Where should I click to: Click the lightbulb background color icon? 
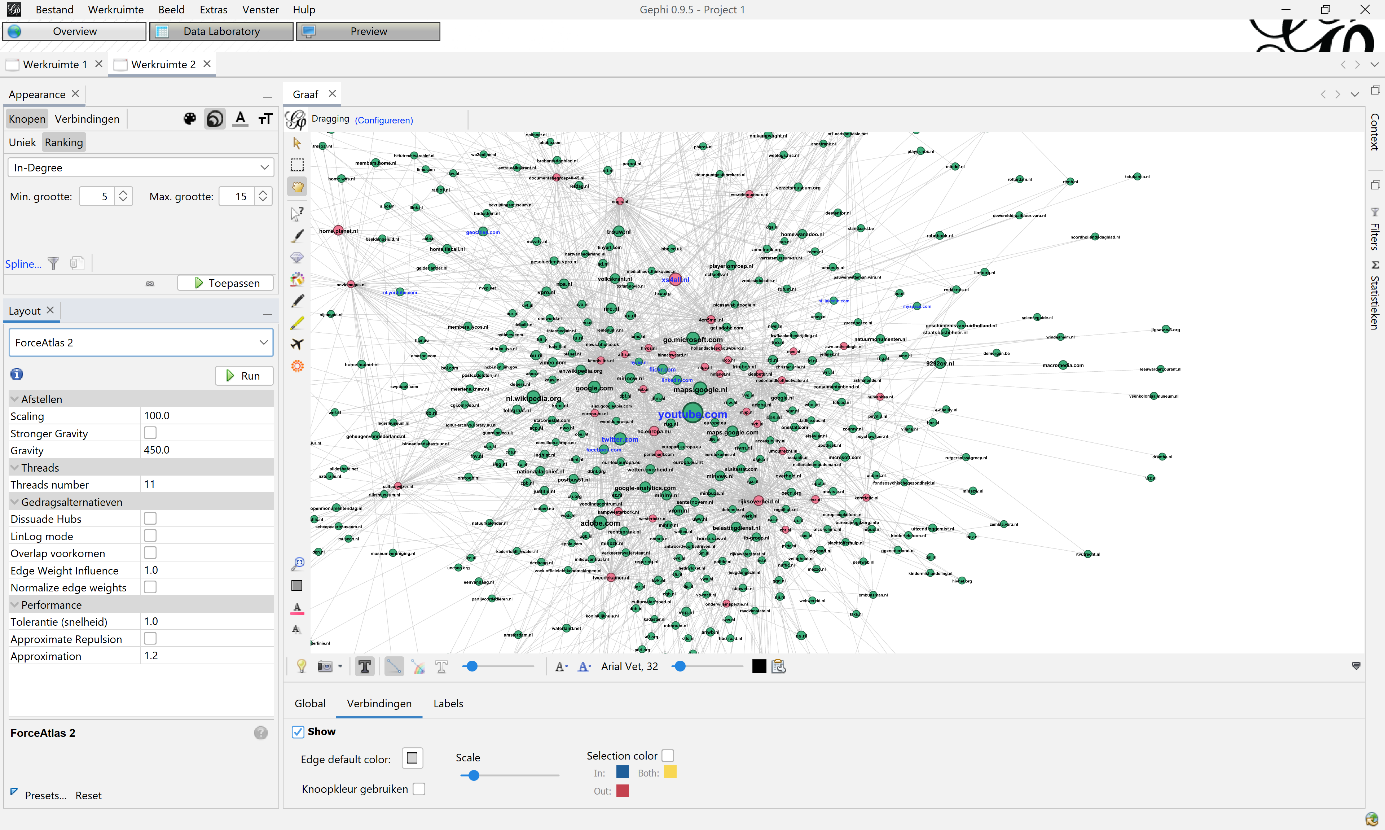coord(300,667)
